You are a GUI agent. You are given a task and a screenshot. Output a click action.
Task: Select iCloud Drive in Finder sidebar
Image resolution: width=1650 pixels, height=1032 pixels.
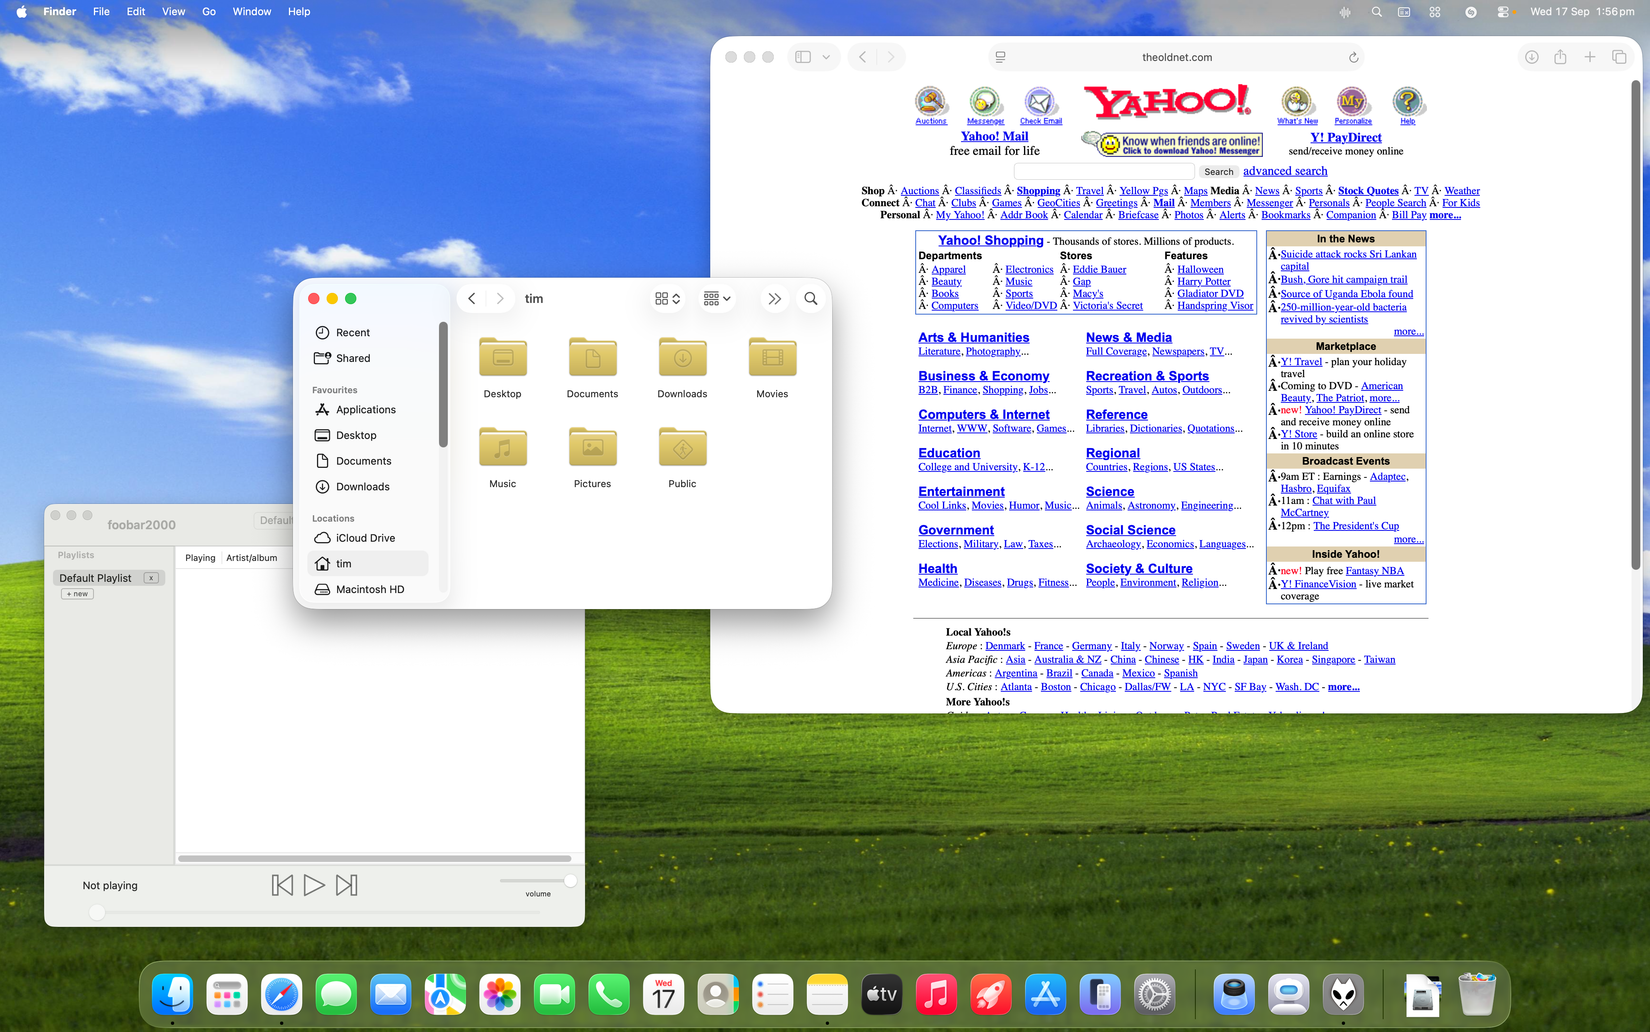click(368, 538)
